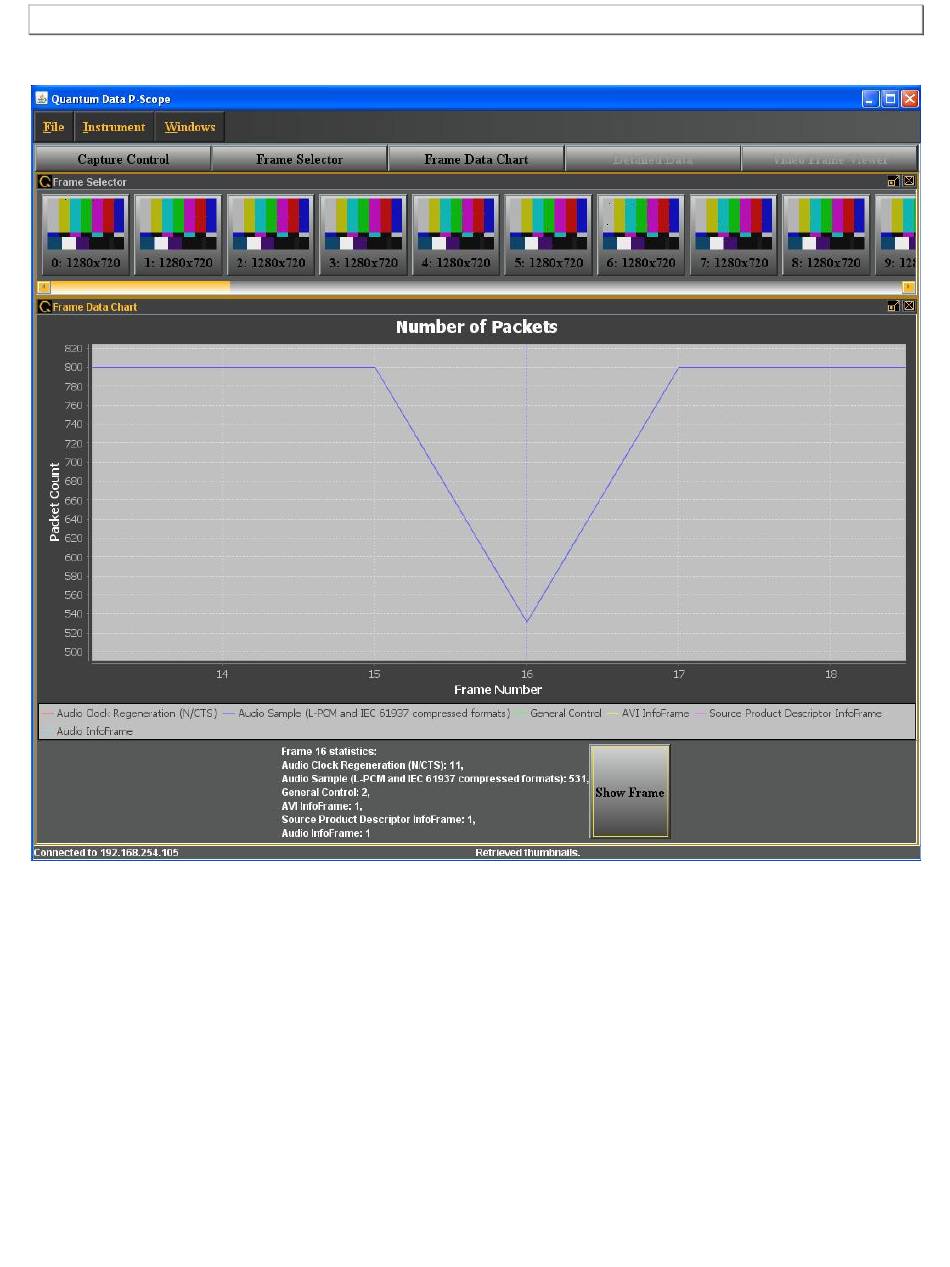Open the Instrument menu
The width and height of the screenshot is (950, 1267).
click(x=114, y=127)
